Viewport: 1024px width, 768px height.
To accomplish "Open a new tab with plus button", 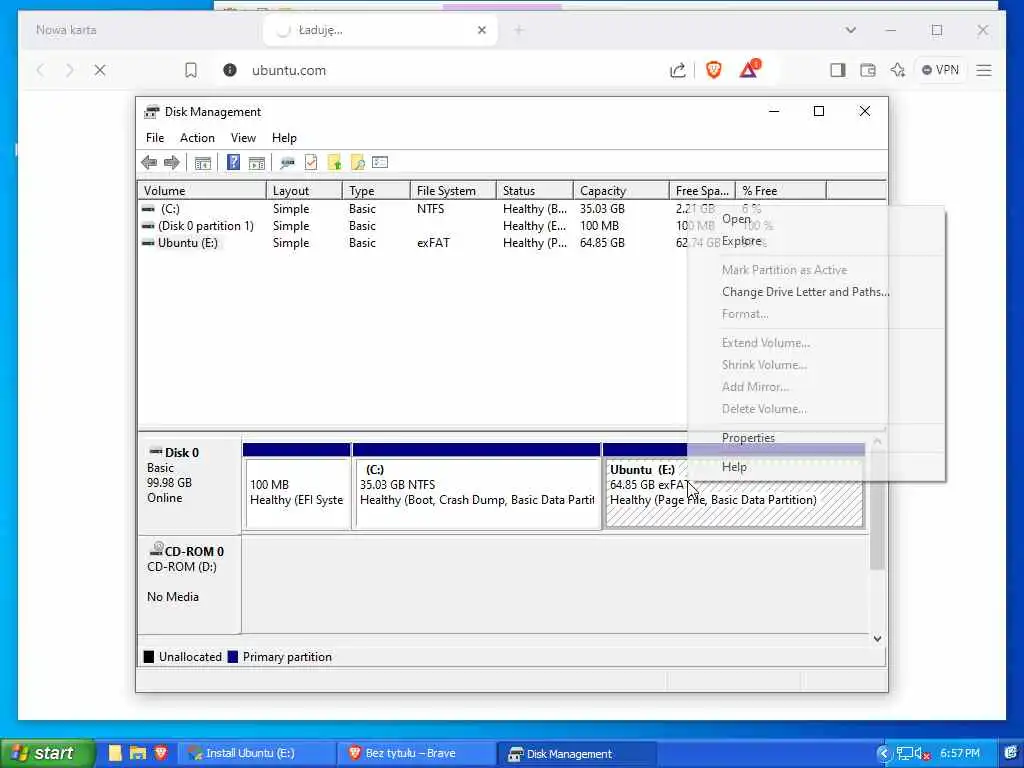I will pyautogui.click(x=519, y=30).
